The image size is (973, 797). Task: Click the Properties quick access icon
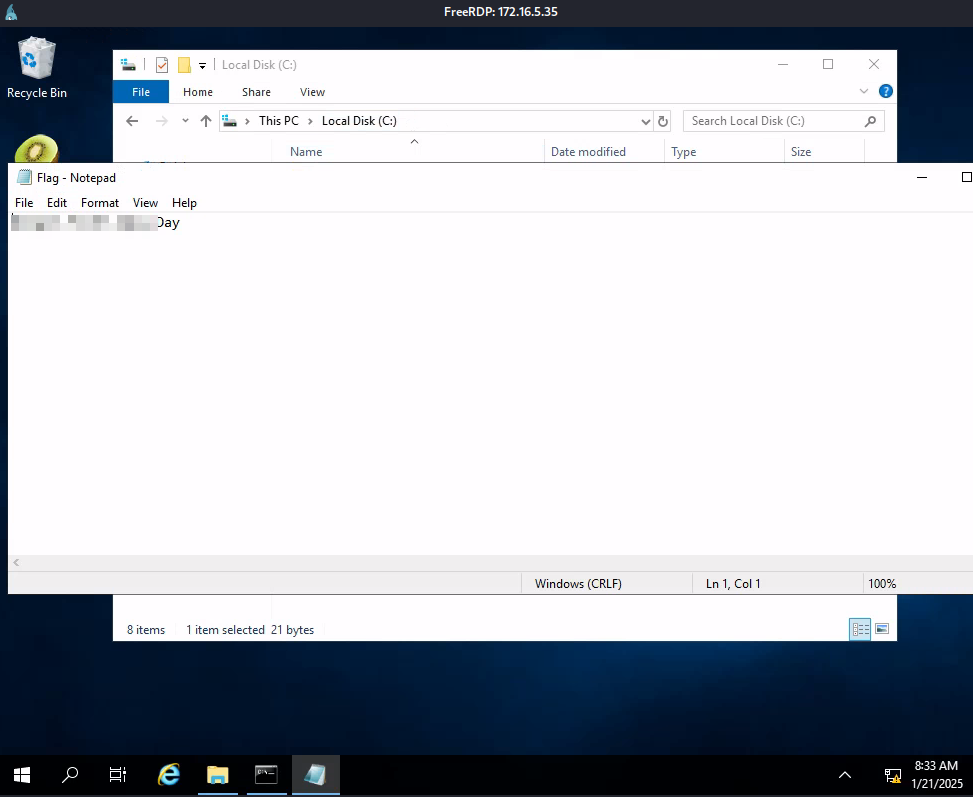pos(162,65)
